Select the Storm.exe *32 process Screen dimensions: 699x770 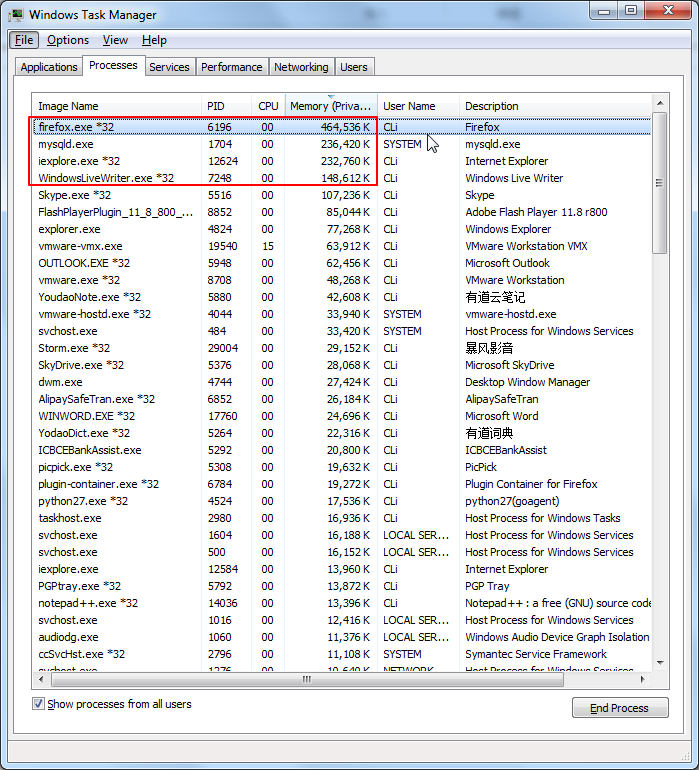342,348
